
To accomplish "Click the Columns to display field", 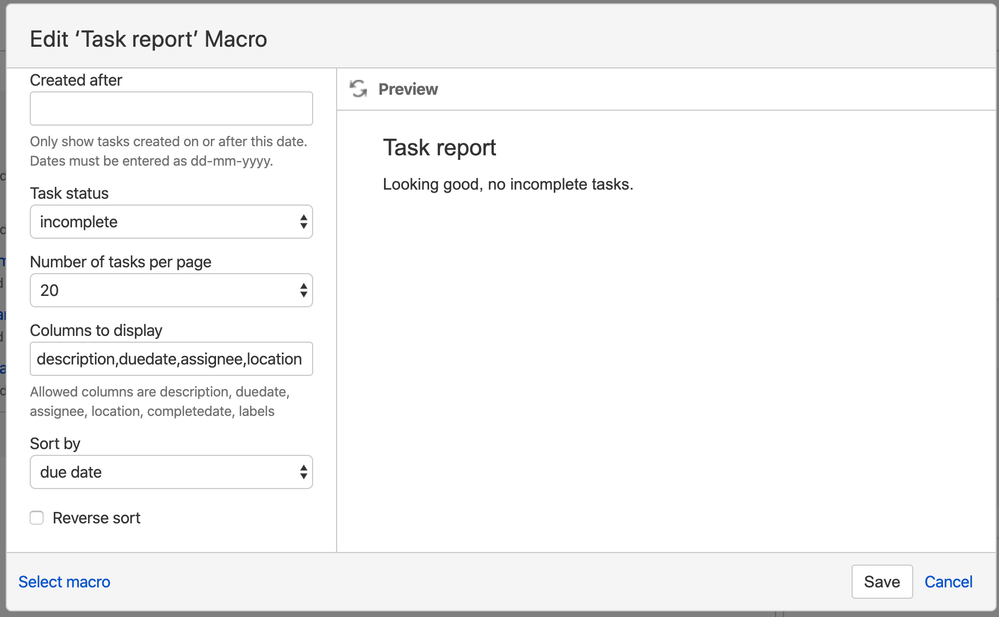I will coord(171,359).
